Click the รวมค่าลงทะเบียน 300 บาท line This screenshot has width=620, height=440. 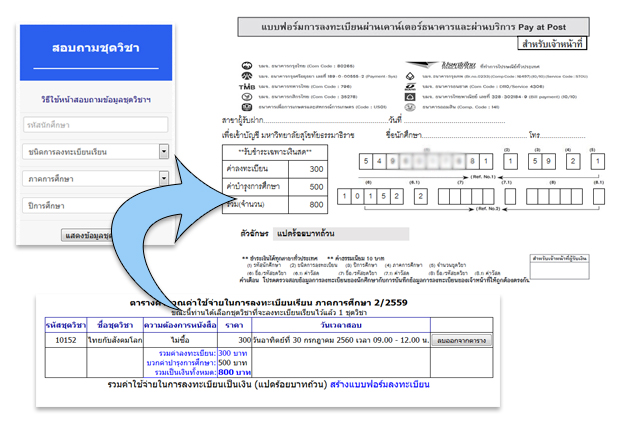tap(203, 353)
